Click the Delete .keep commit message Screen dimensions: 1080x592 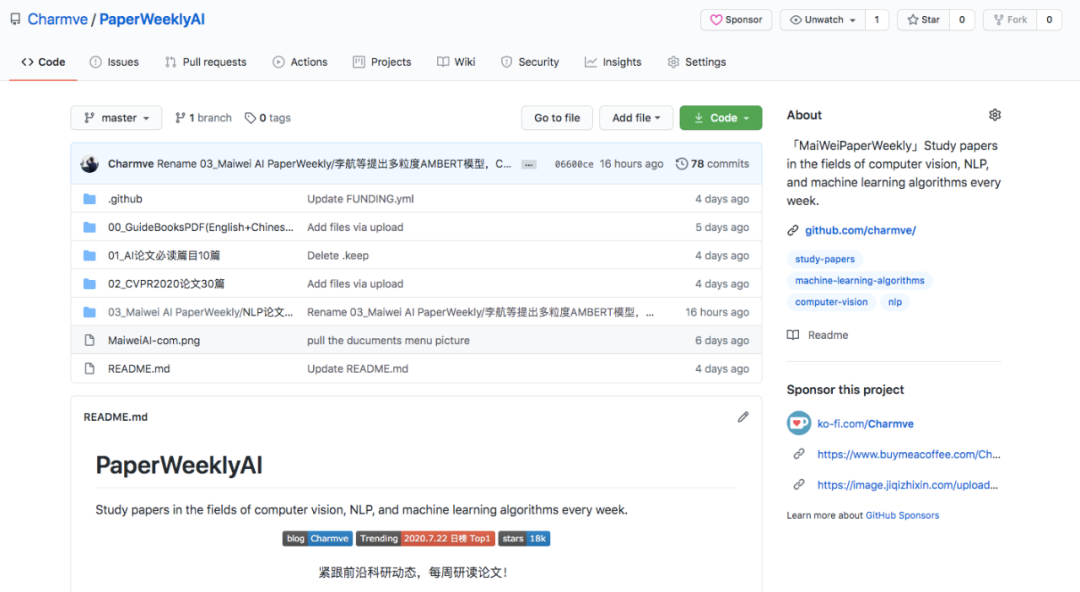pyautogui.click(x=338, y=256)
